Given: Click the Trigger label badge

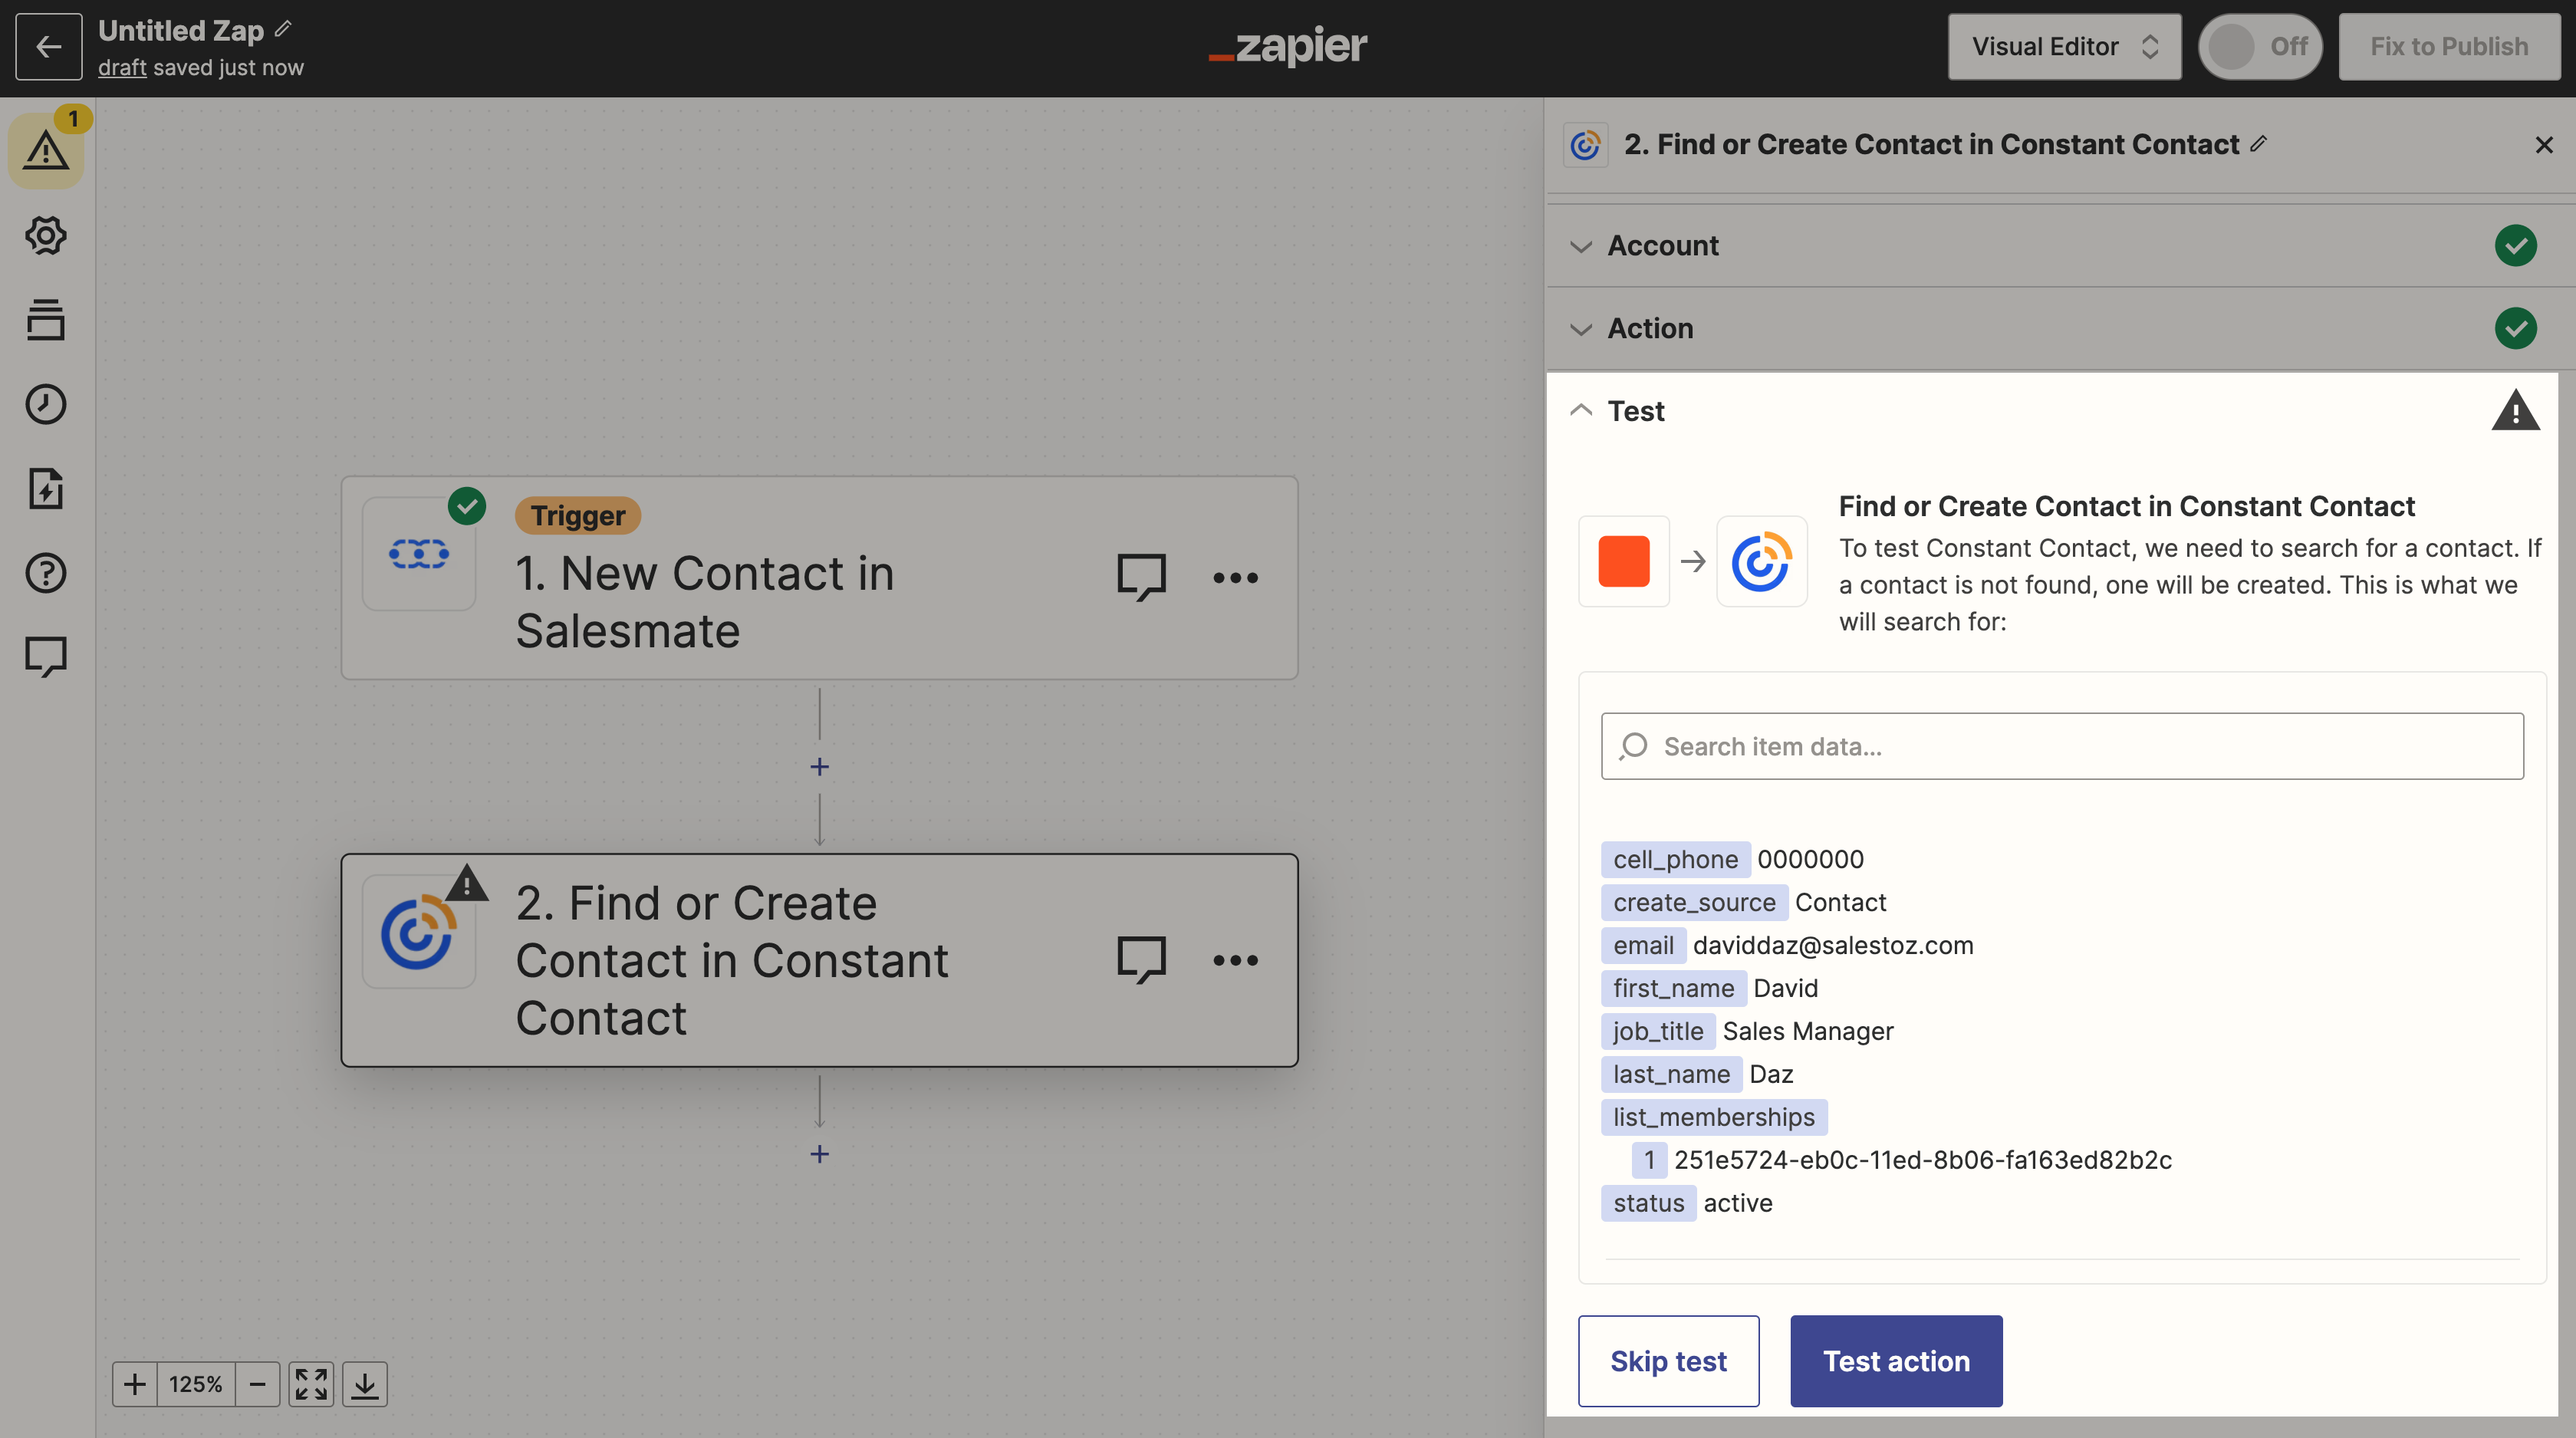Looking at the screenshot, I should [577, 515].
